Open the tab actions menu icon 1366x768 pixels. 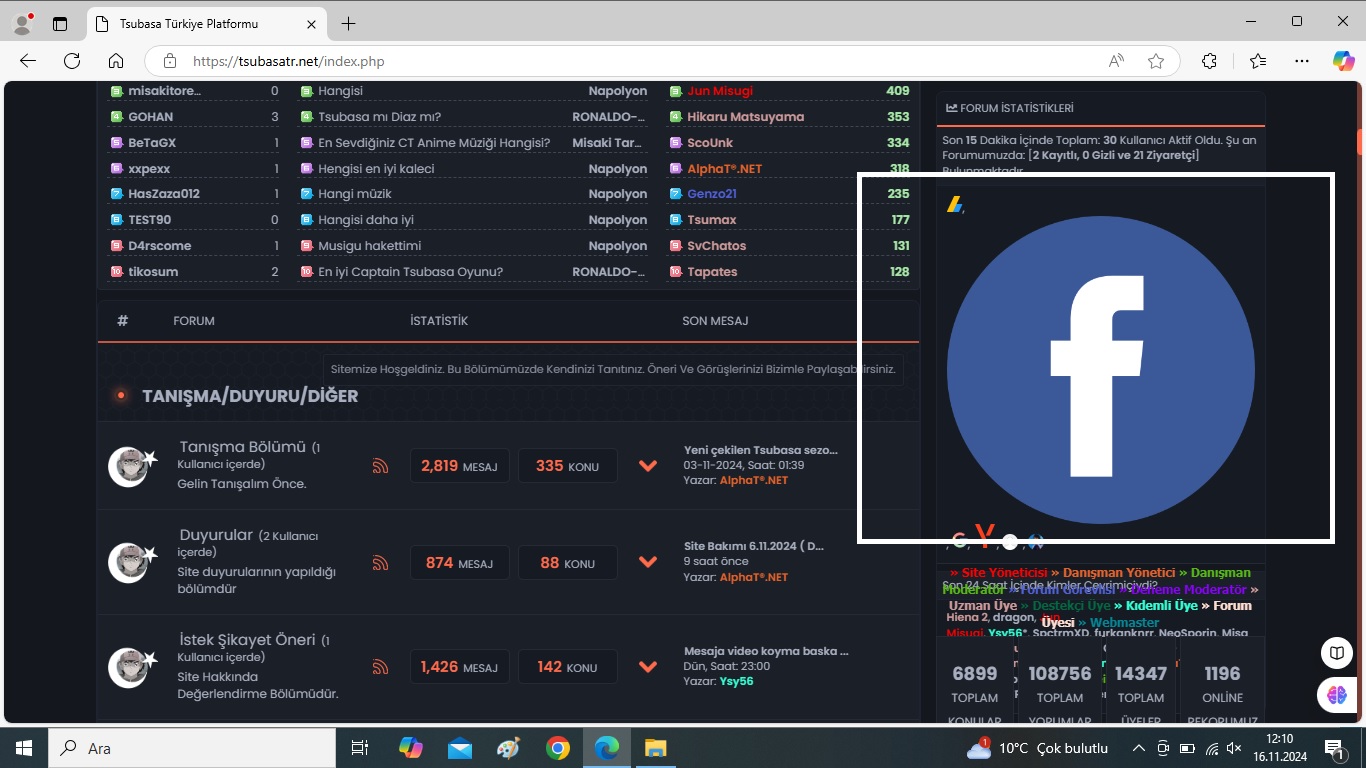[x=60, y=23]
